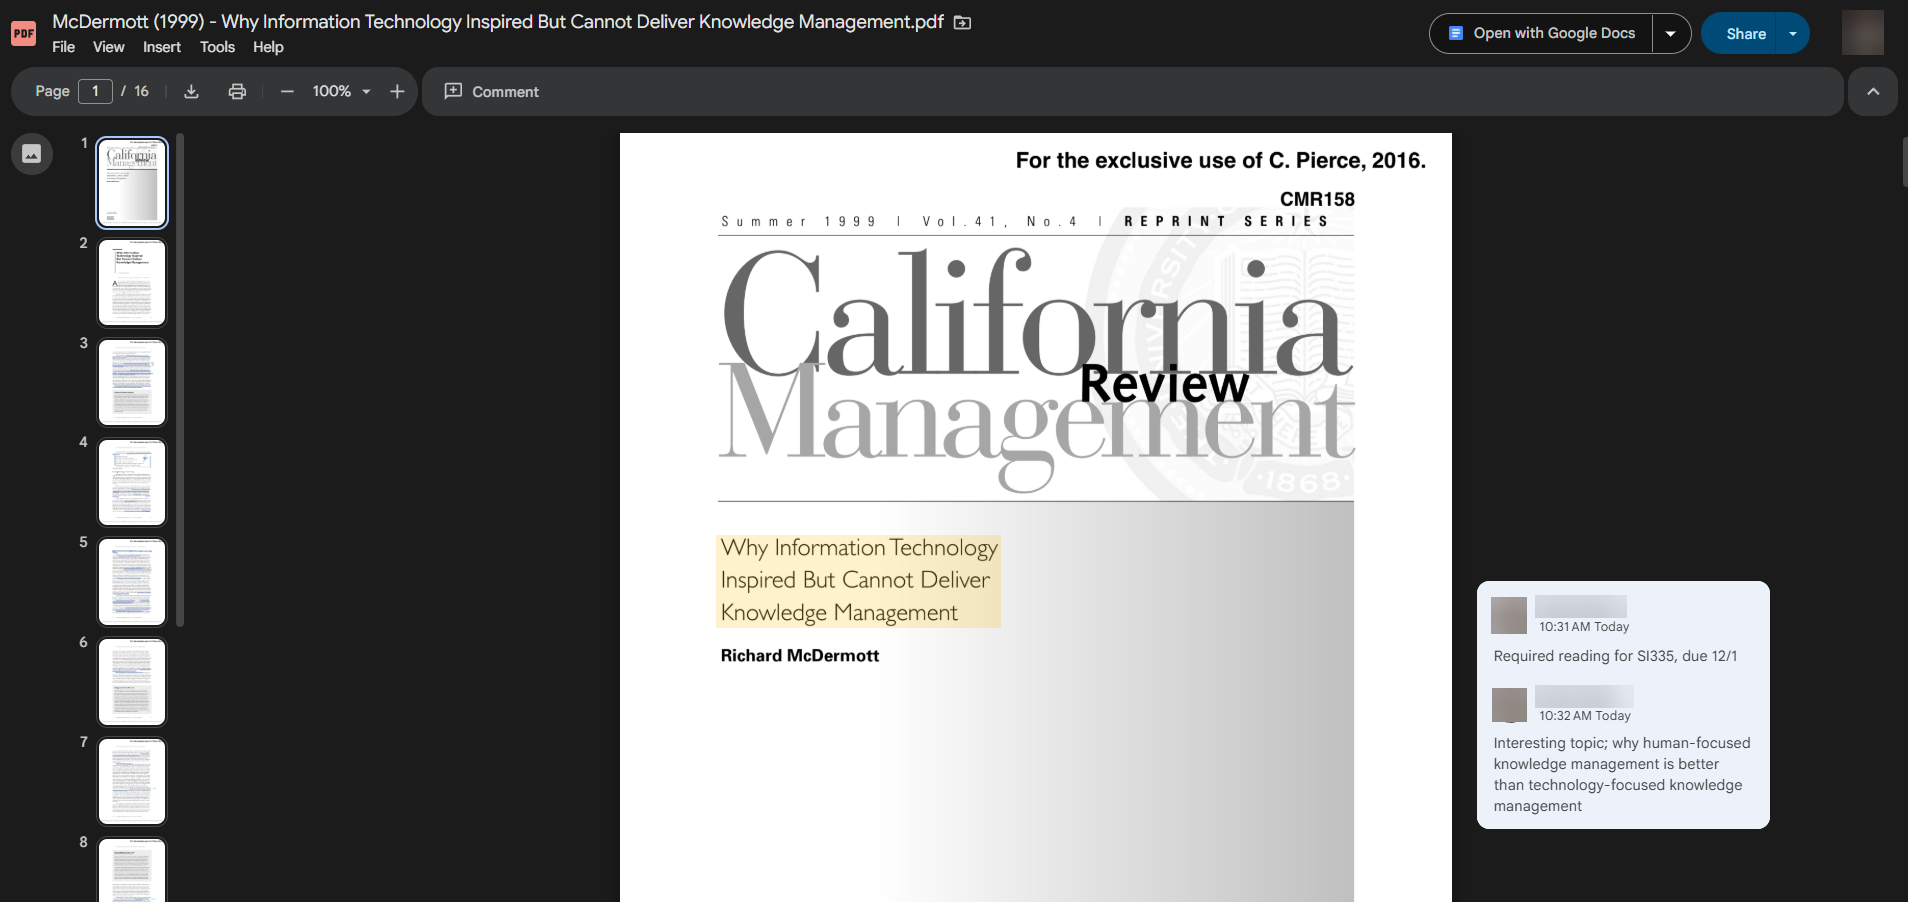Click the 'Review' annotation text on page

[x=1164, y=384]
